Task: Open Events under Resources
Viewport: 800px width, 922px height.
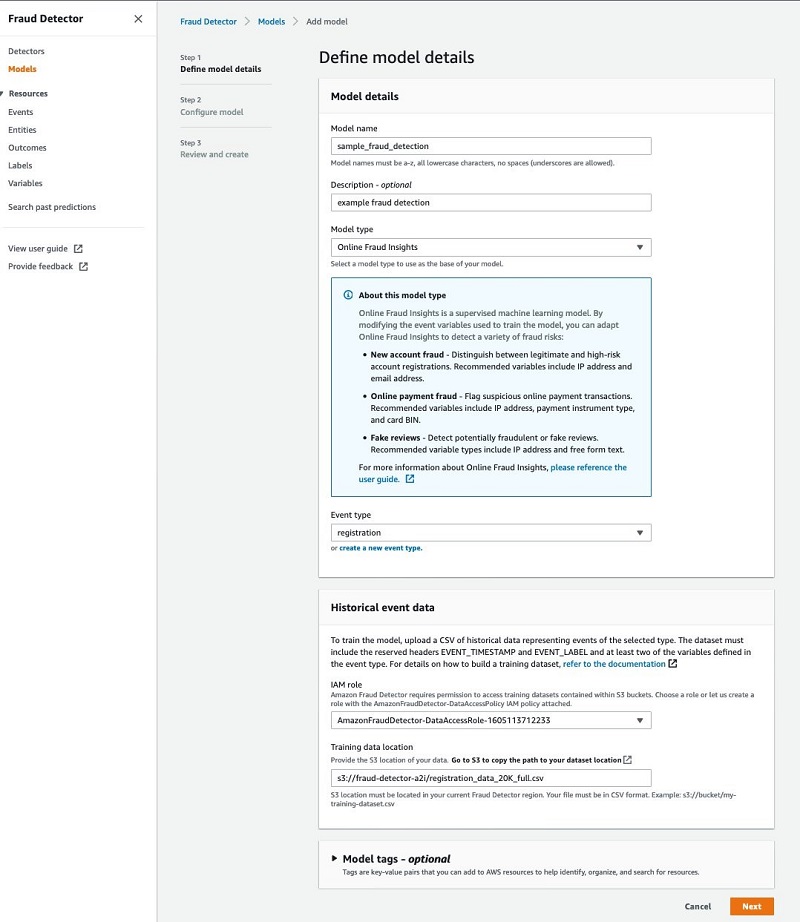Action: click(x=21, y=112)
